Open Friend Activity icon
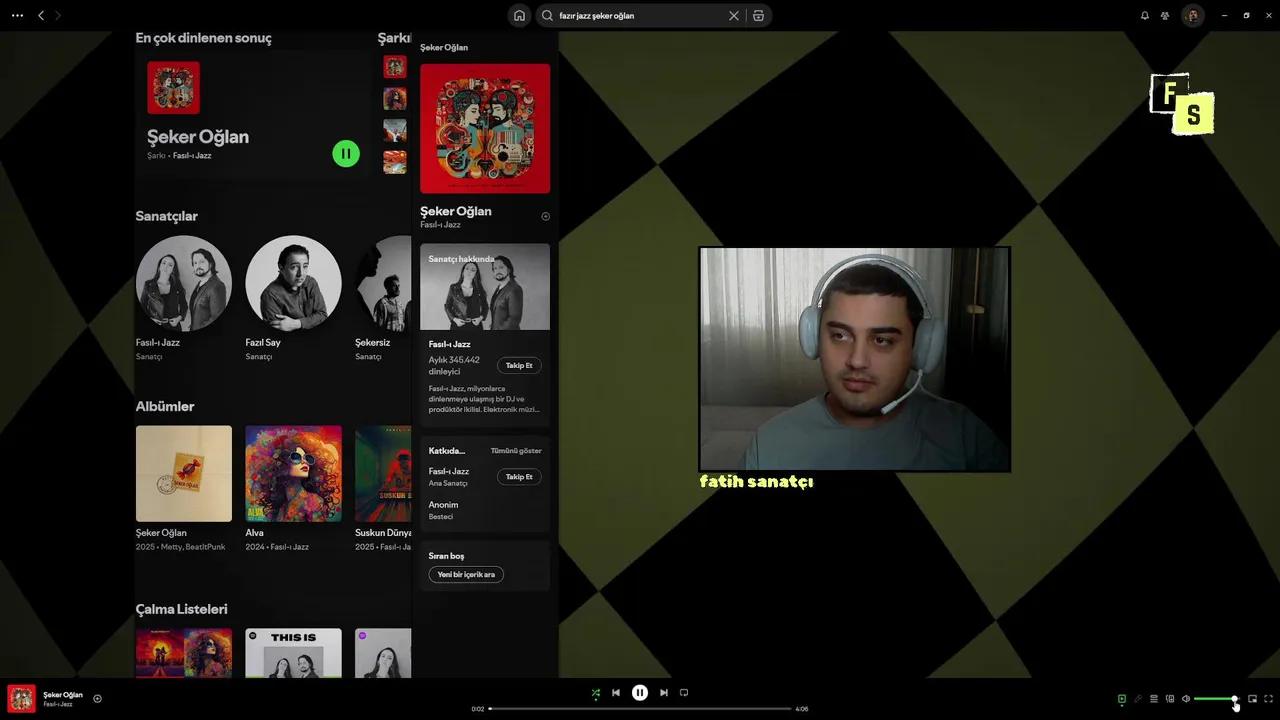This screenshot has width=1280, height=720. point(1165,16)
